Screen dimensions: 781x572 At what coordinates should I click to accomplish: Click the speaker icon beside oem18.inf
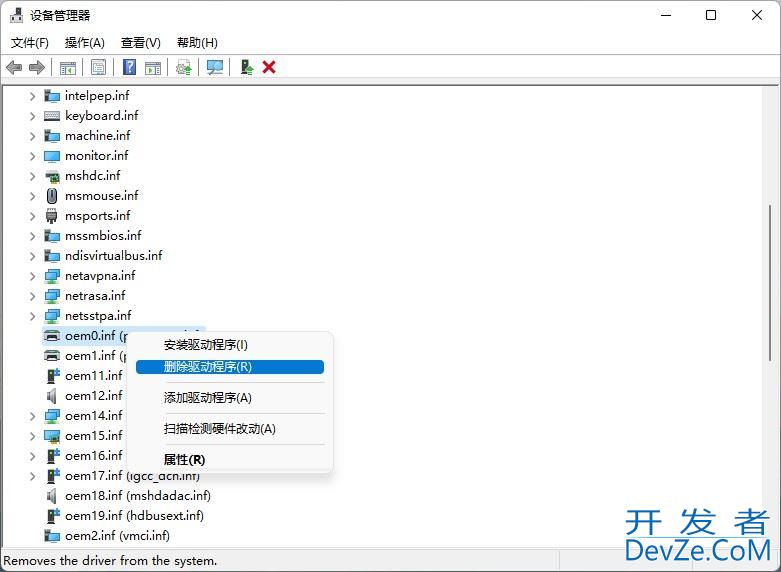(x=51, y=496)
